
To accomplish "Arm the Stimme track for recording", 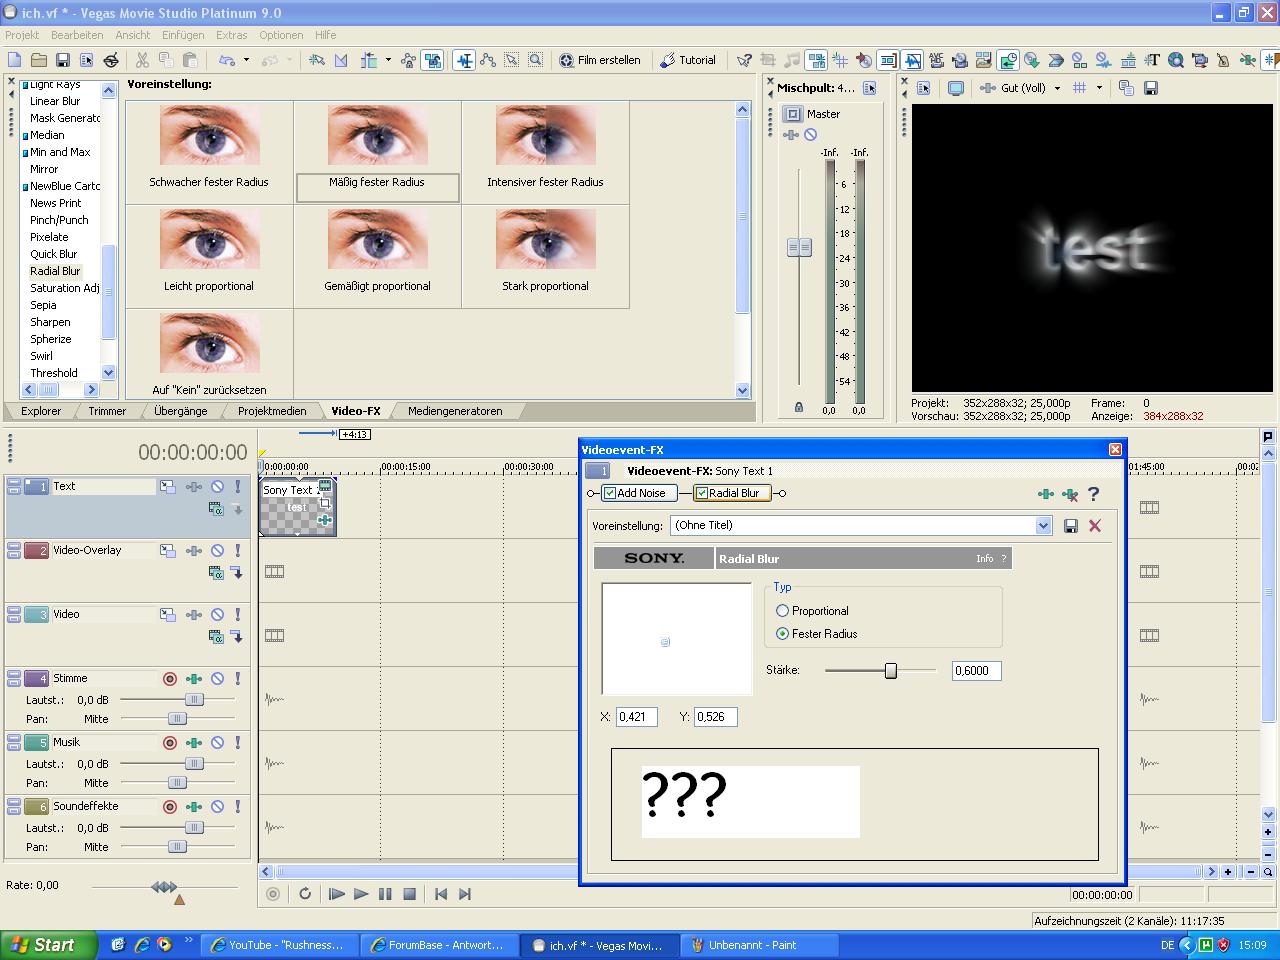I will point(170,679).
